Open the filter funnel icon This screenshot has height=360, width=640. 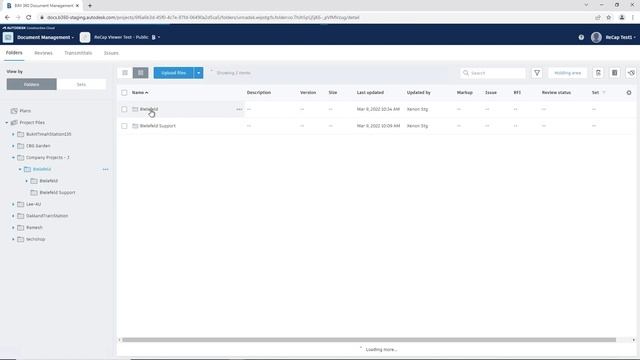point(537,73)
